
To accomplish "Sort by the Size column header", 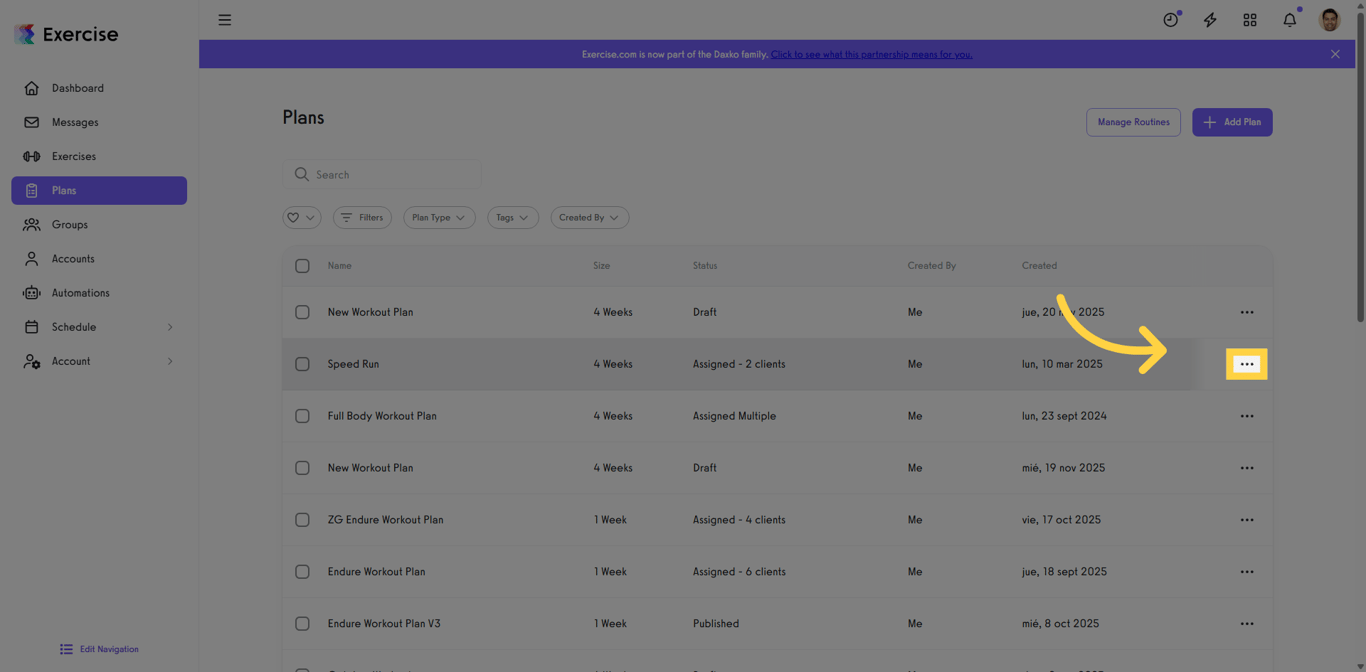I will tap(601, 266).
